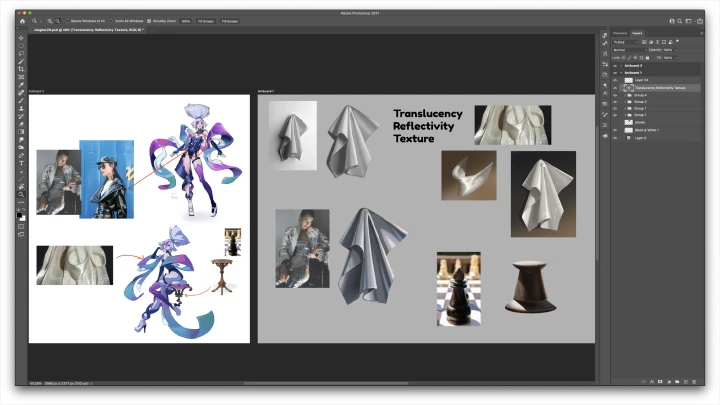720x405 pixels.
Task: Select chapter26.psd document tab
Action: coord(88,30)
